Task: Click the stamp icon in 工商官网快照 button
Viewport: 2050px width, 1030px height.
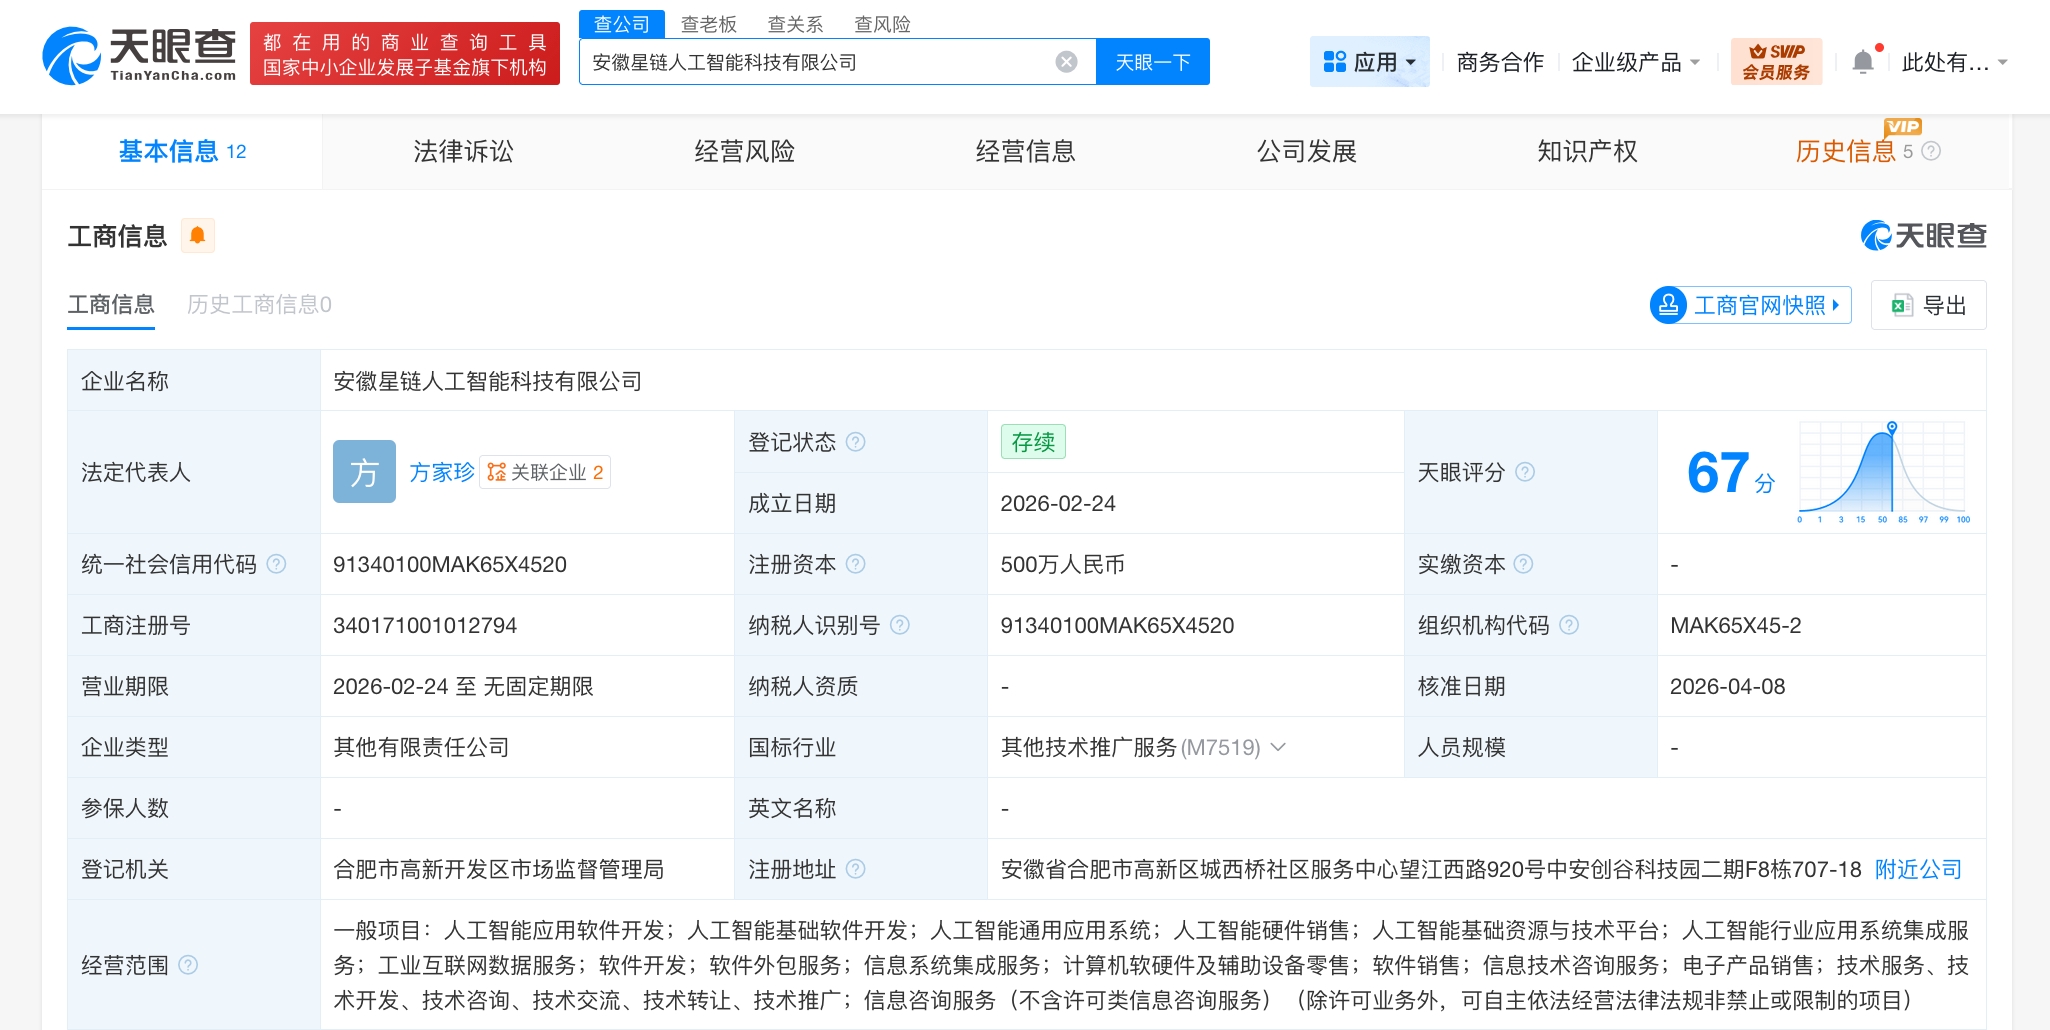Action: click(1669, 305)
